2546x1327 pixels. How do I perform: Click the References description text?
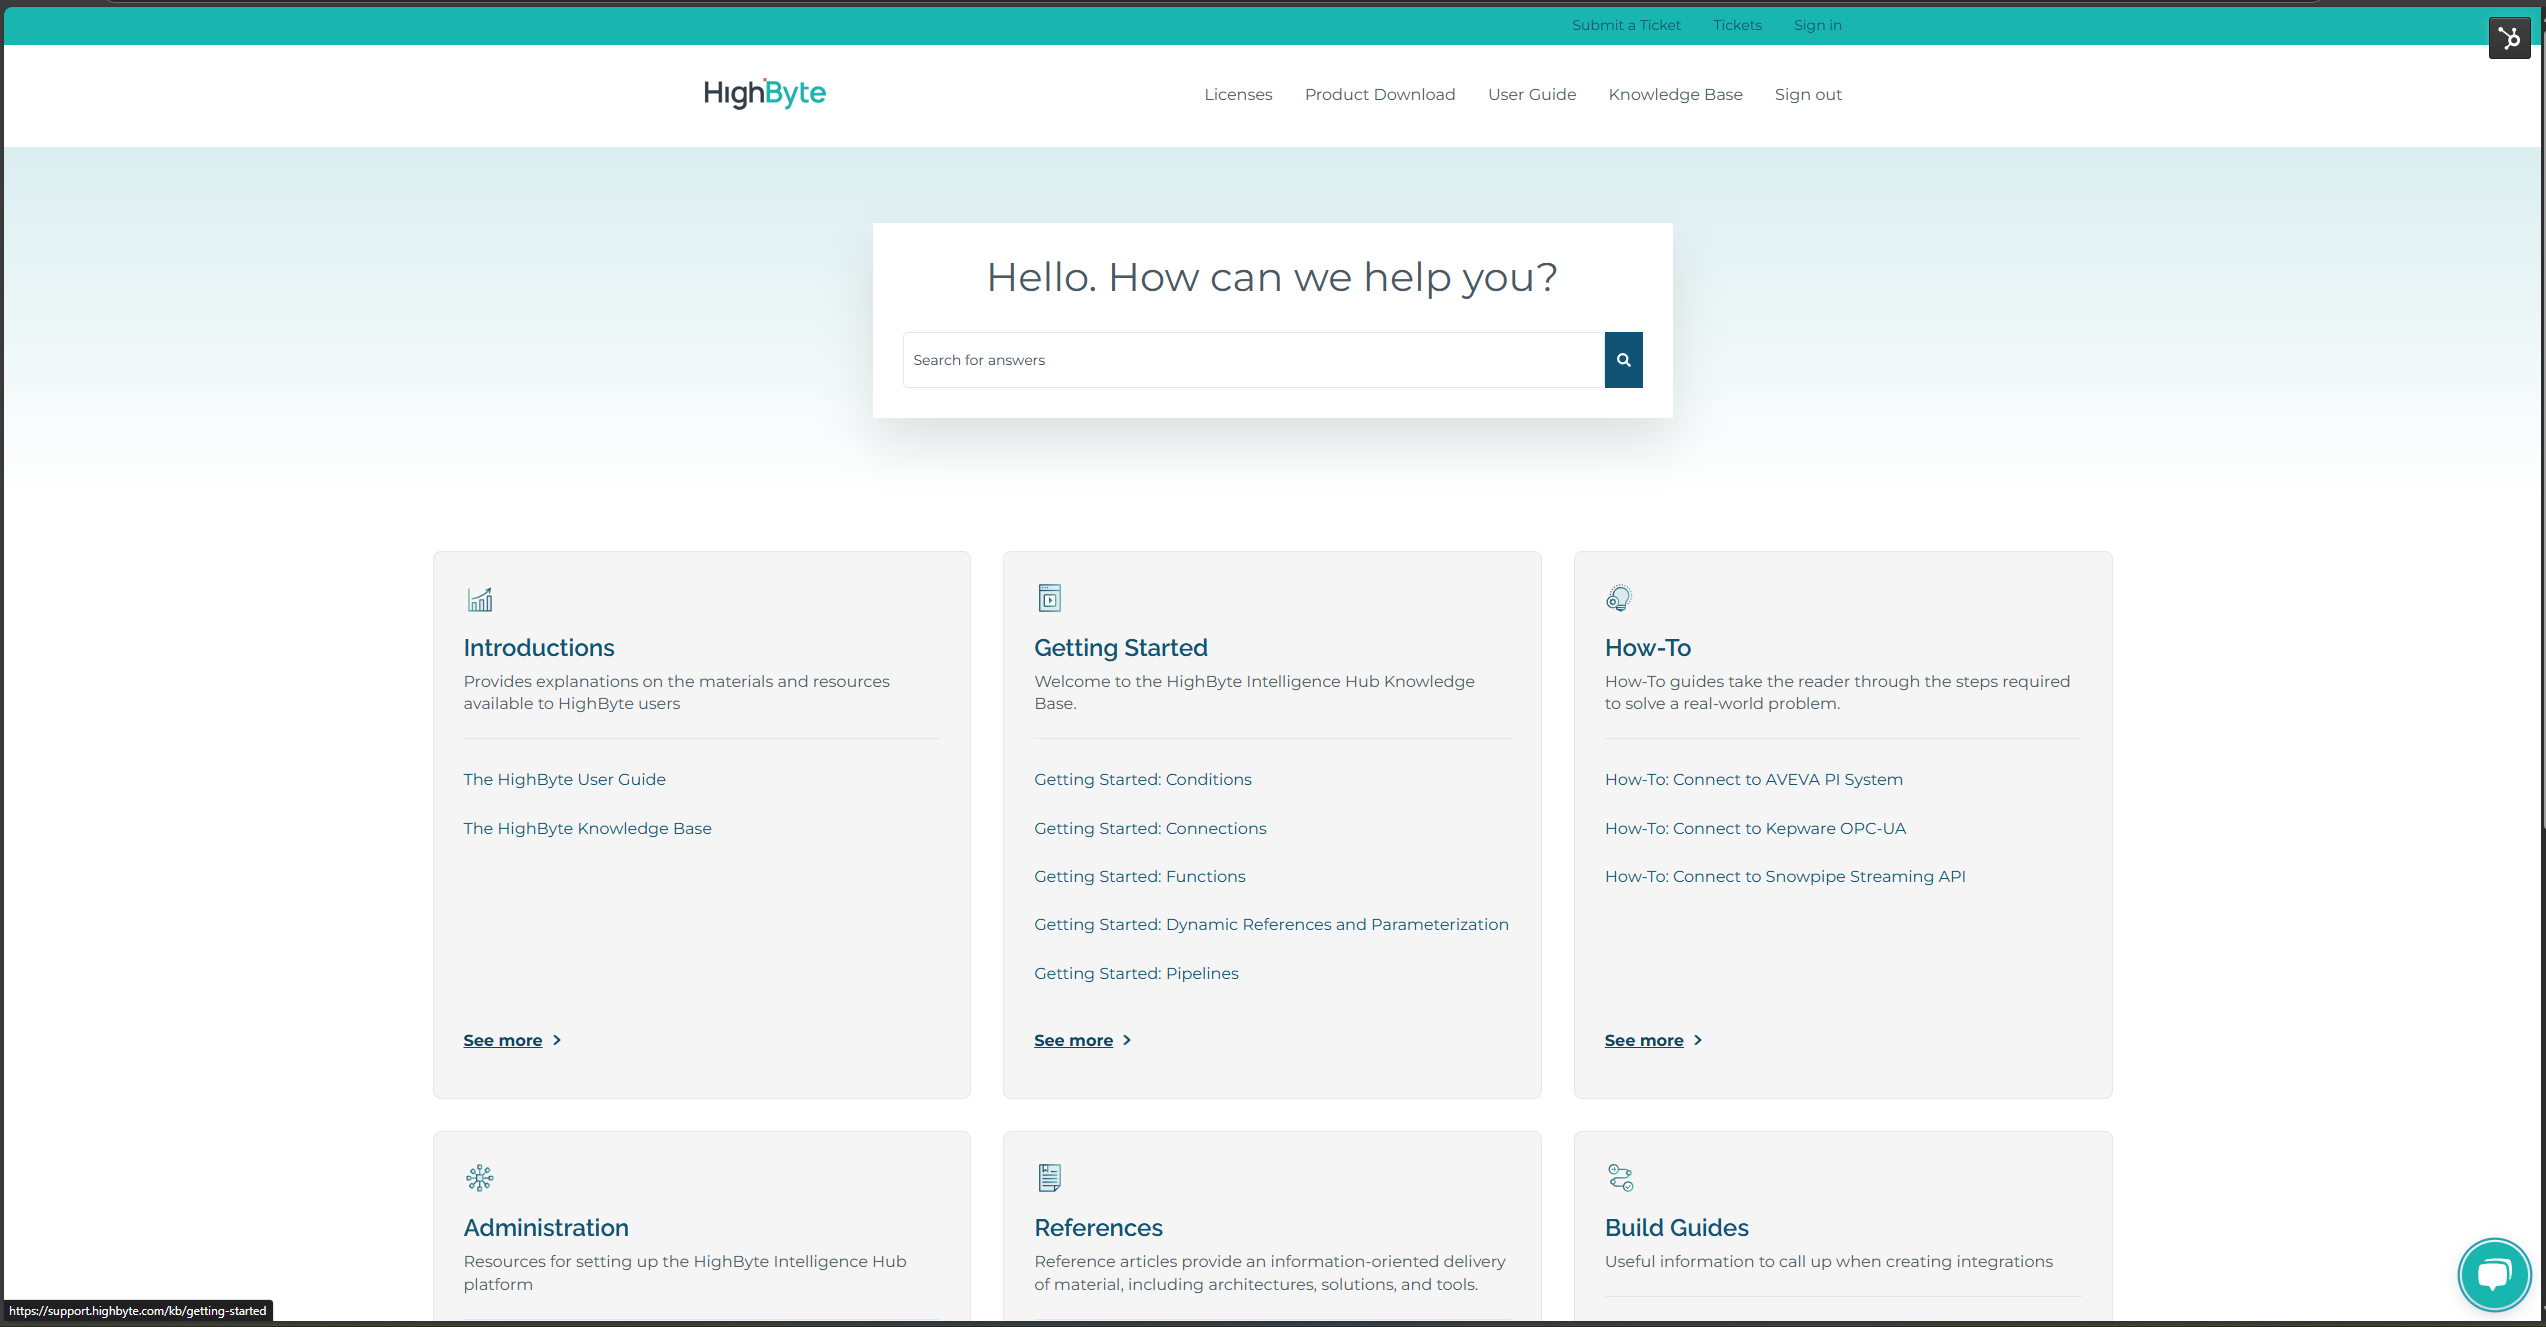(1269, 1272)
